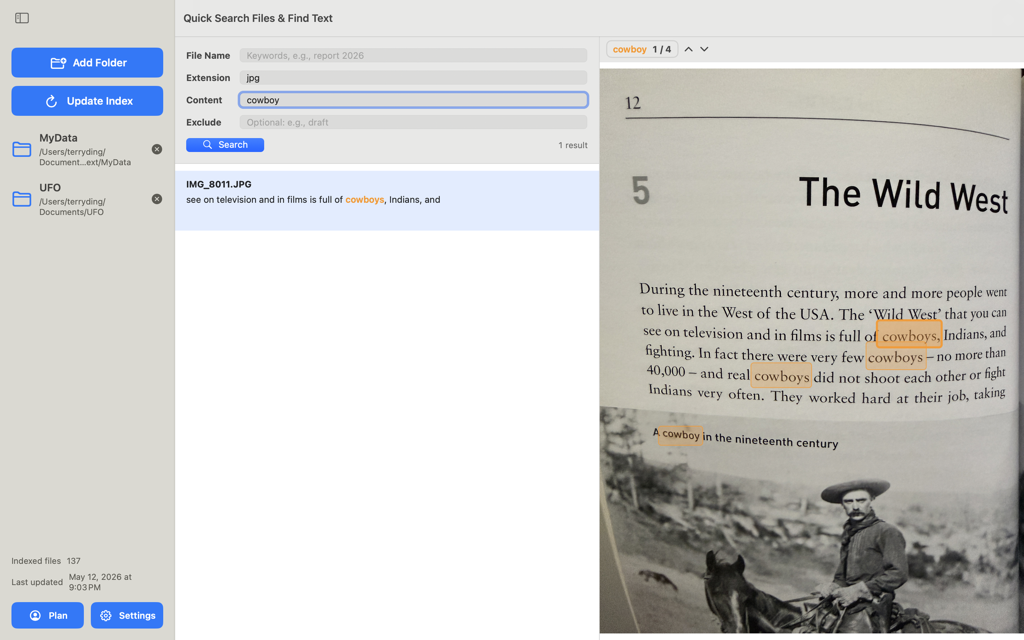Go to previous match with up chevron
Image resolution: width=1024 pixels, height=640 pixels.
(688, 49)
